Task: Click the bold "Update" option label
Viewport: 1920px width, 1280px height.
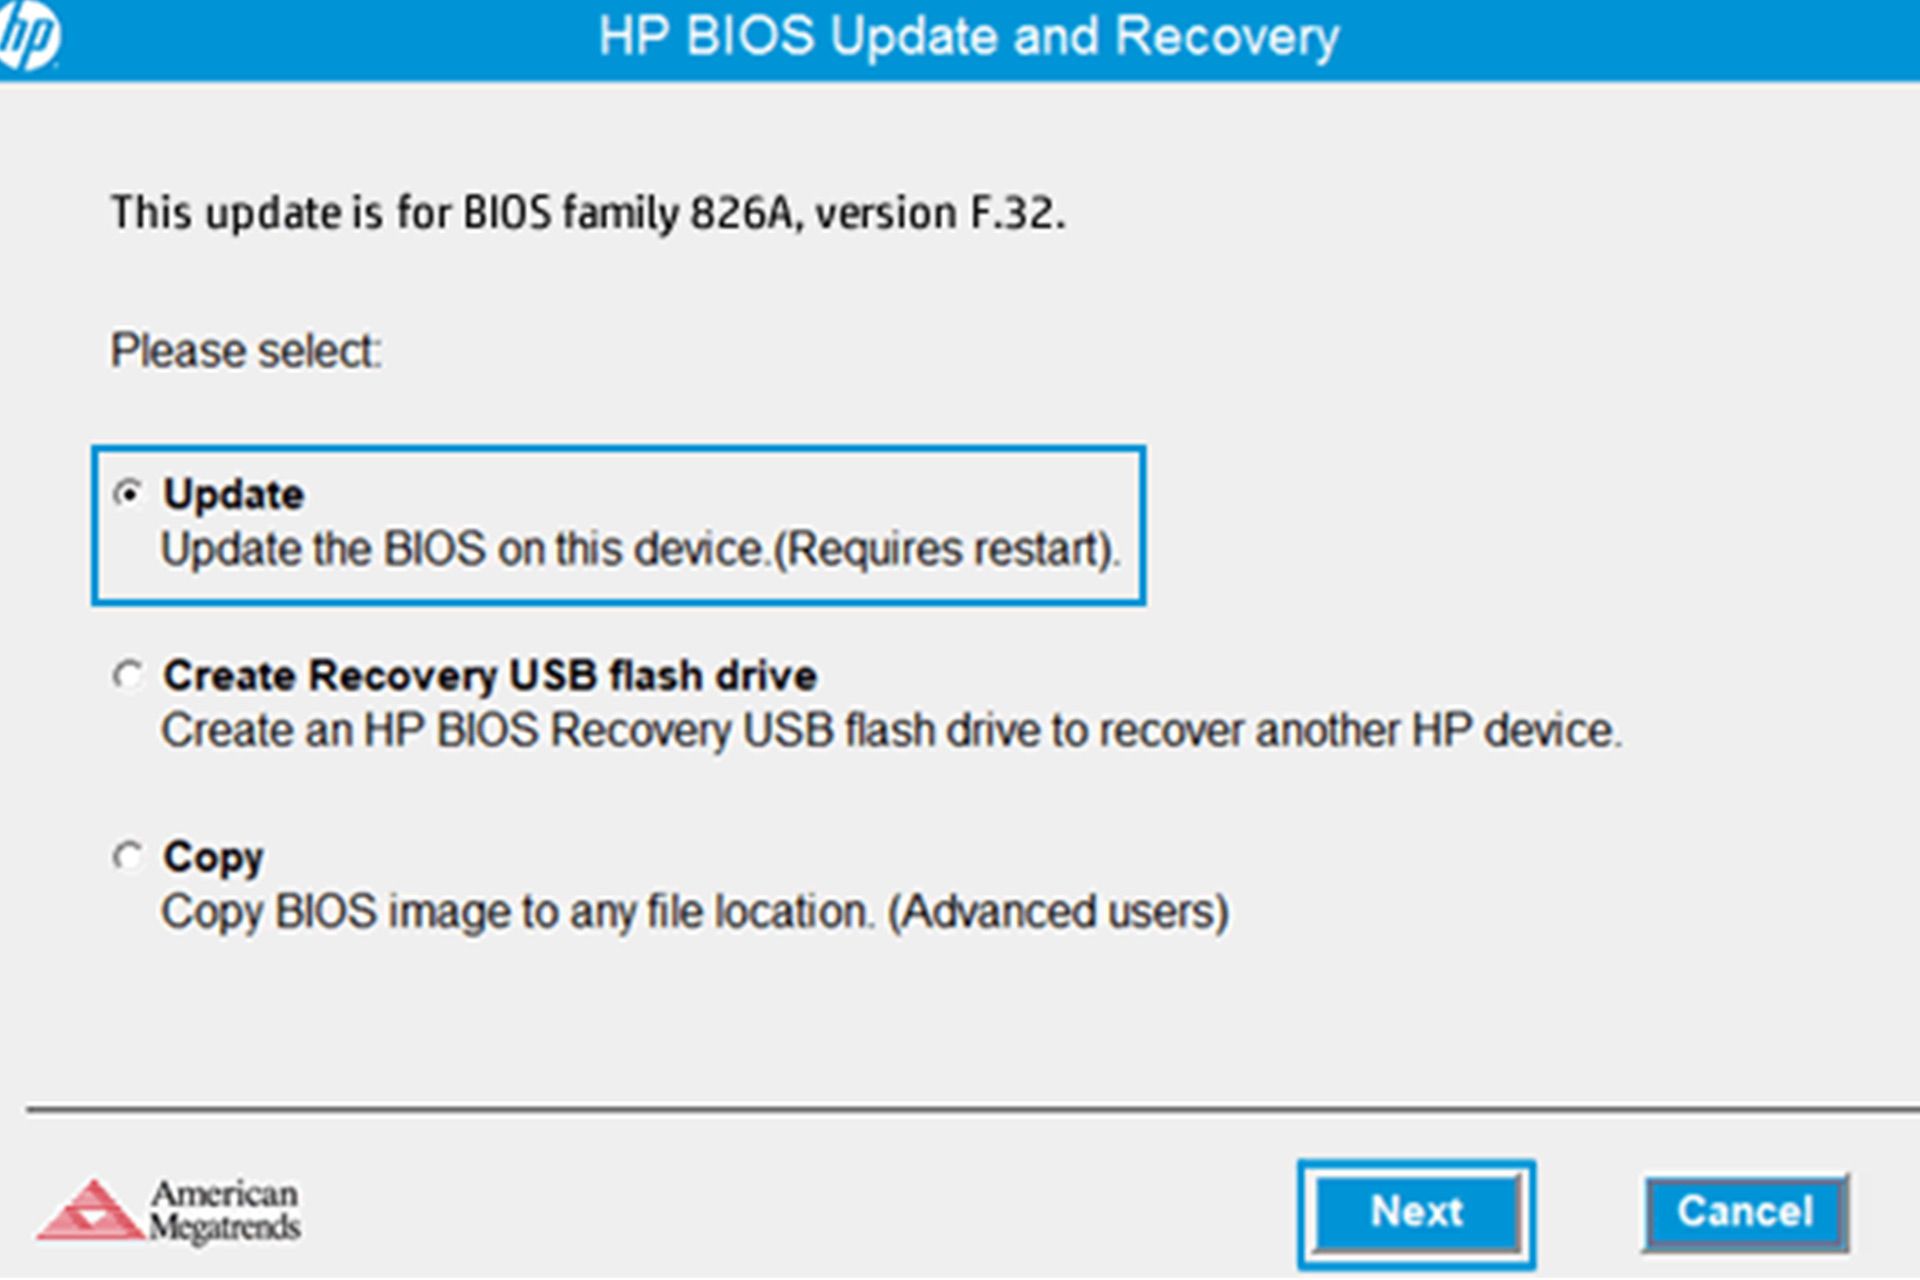Action: (234, 494)
